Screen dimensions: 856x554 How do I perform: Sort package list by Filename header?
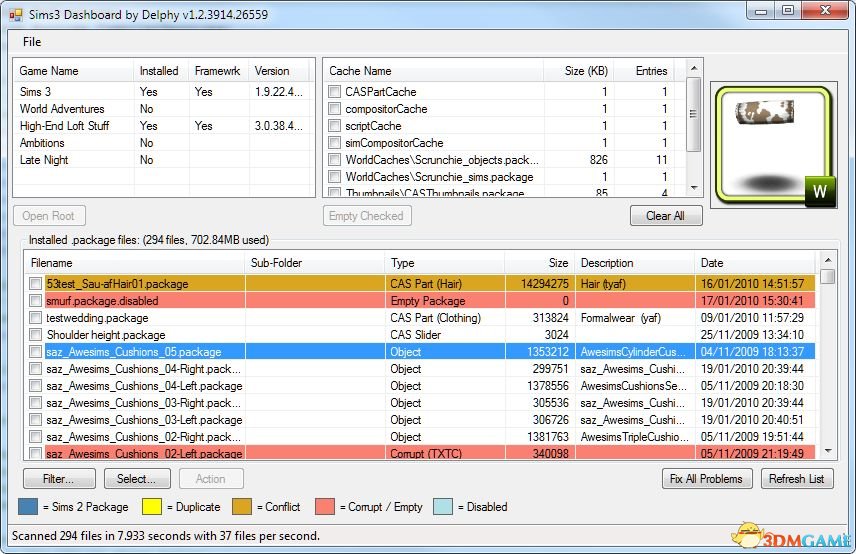pyautogui.click(x=135, y=263)
